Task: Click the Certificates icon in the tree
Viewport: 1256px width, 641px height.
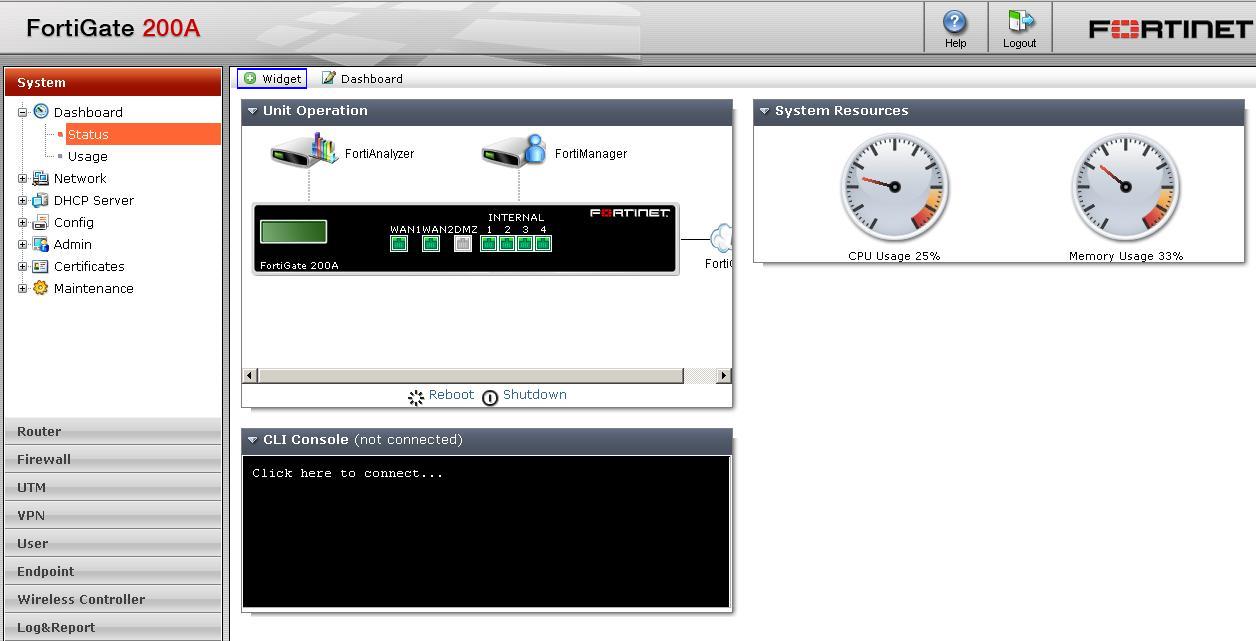Action: point(41,266)
